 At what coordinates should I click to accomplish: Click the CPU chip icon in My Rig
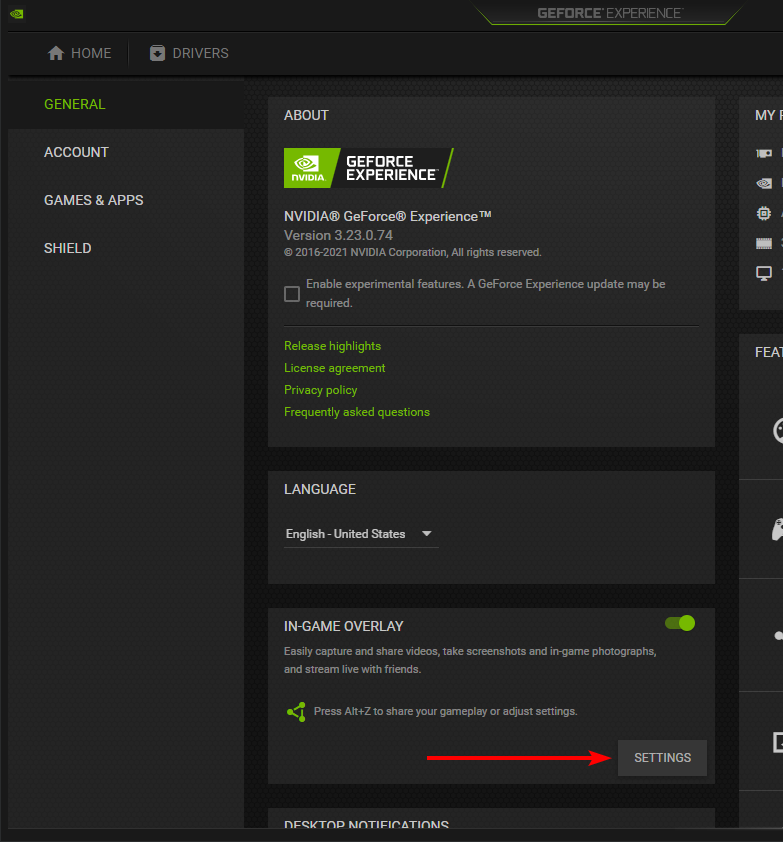tap(764, 214)
